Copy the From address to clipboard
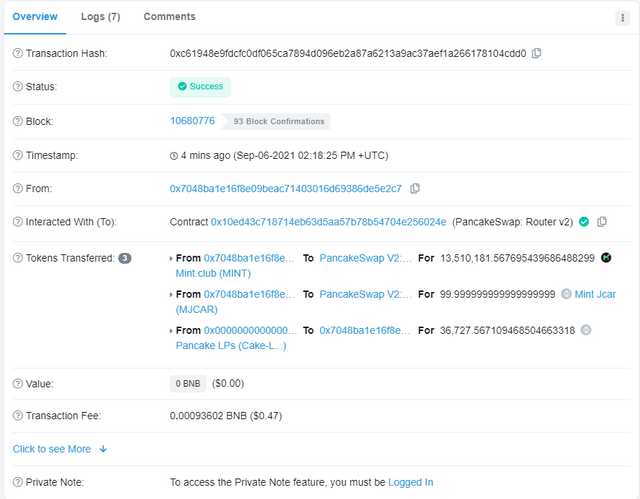The height and width of the screenshot is (499, 640). click(415, 189)
